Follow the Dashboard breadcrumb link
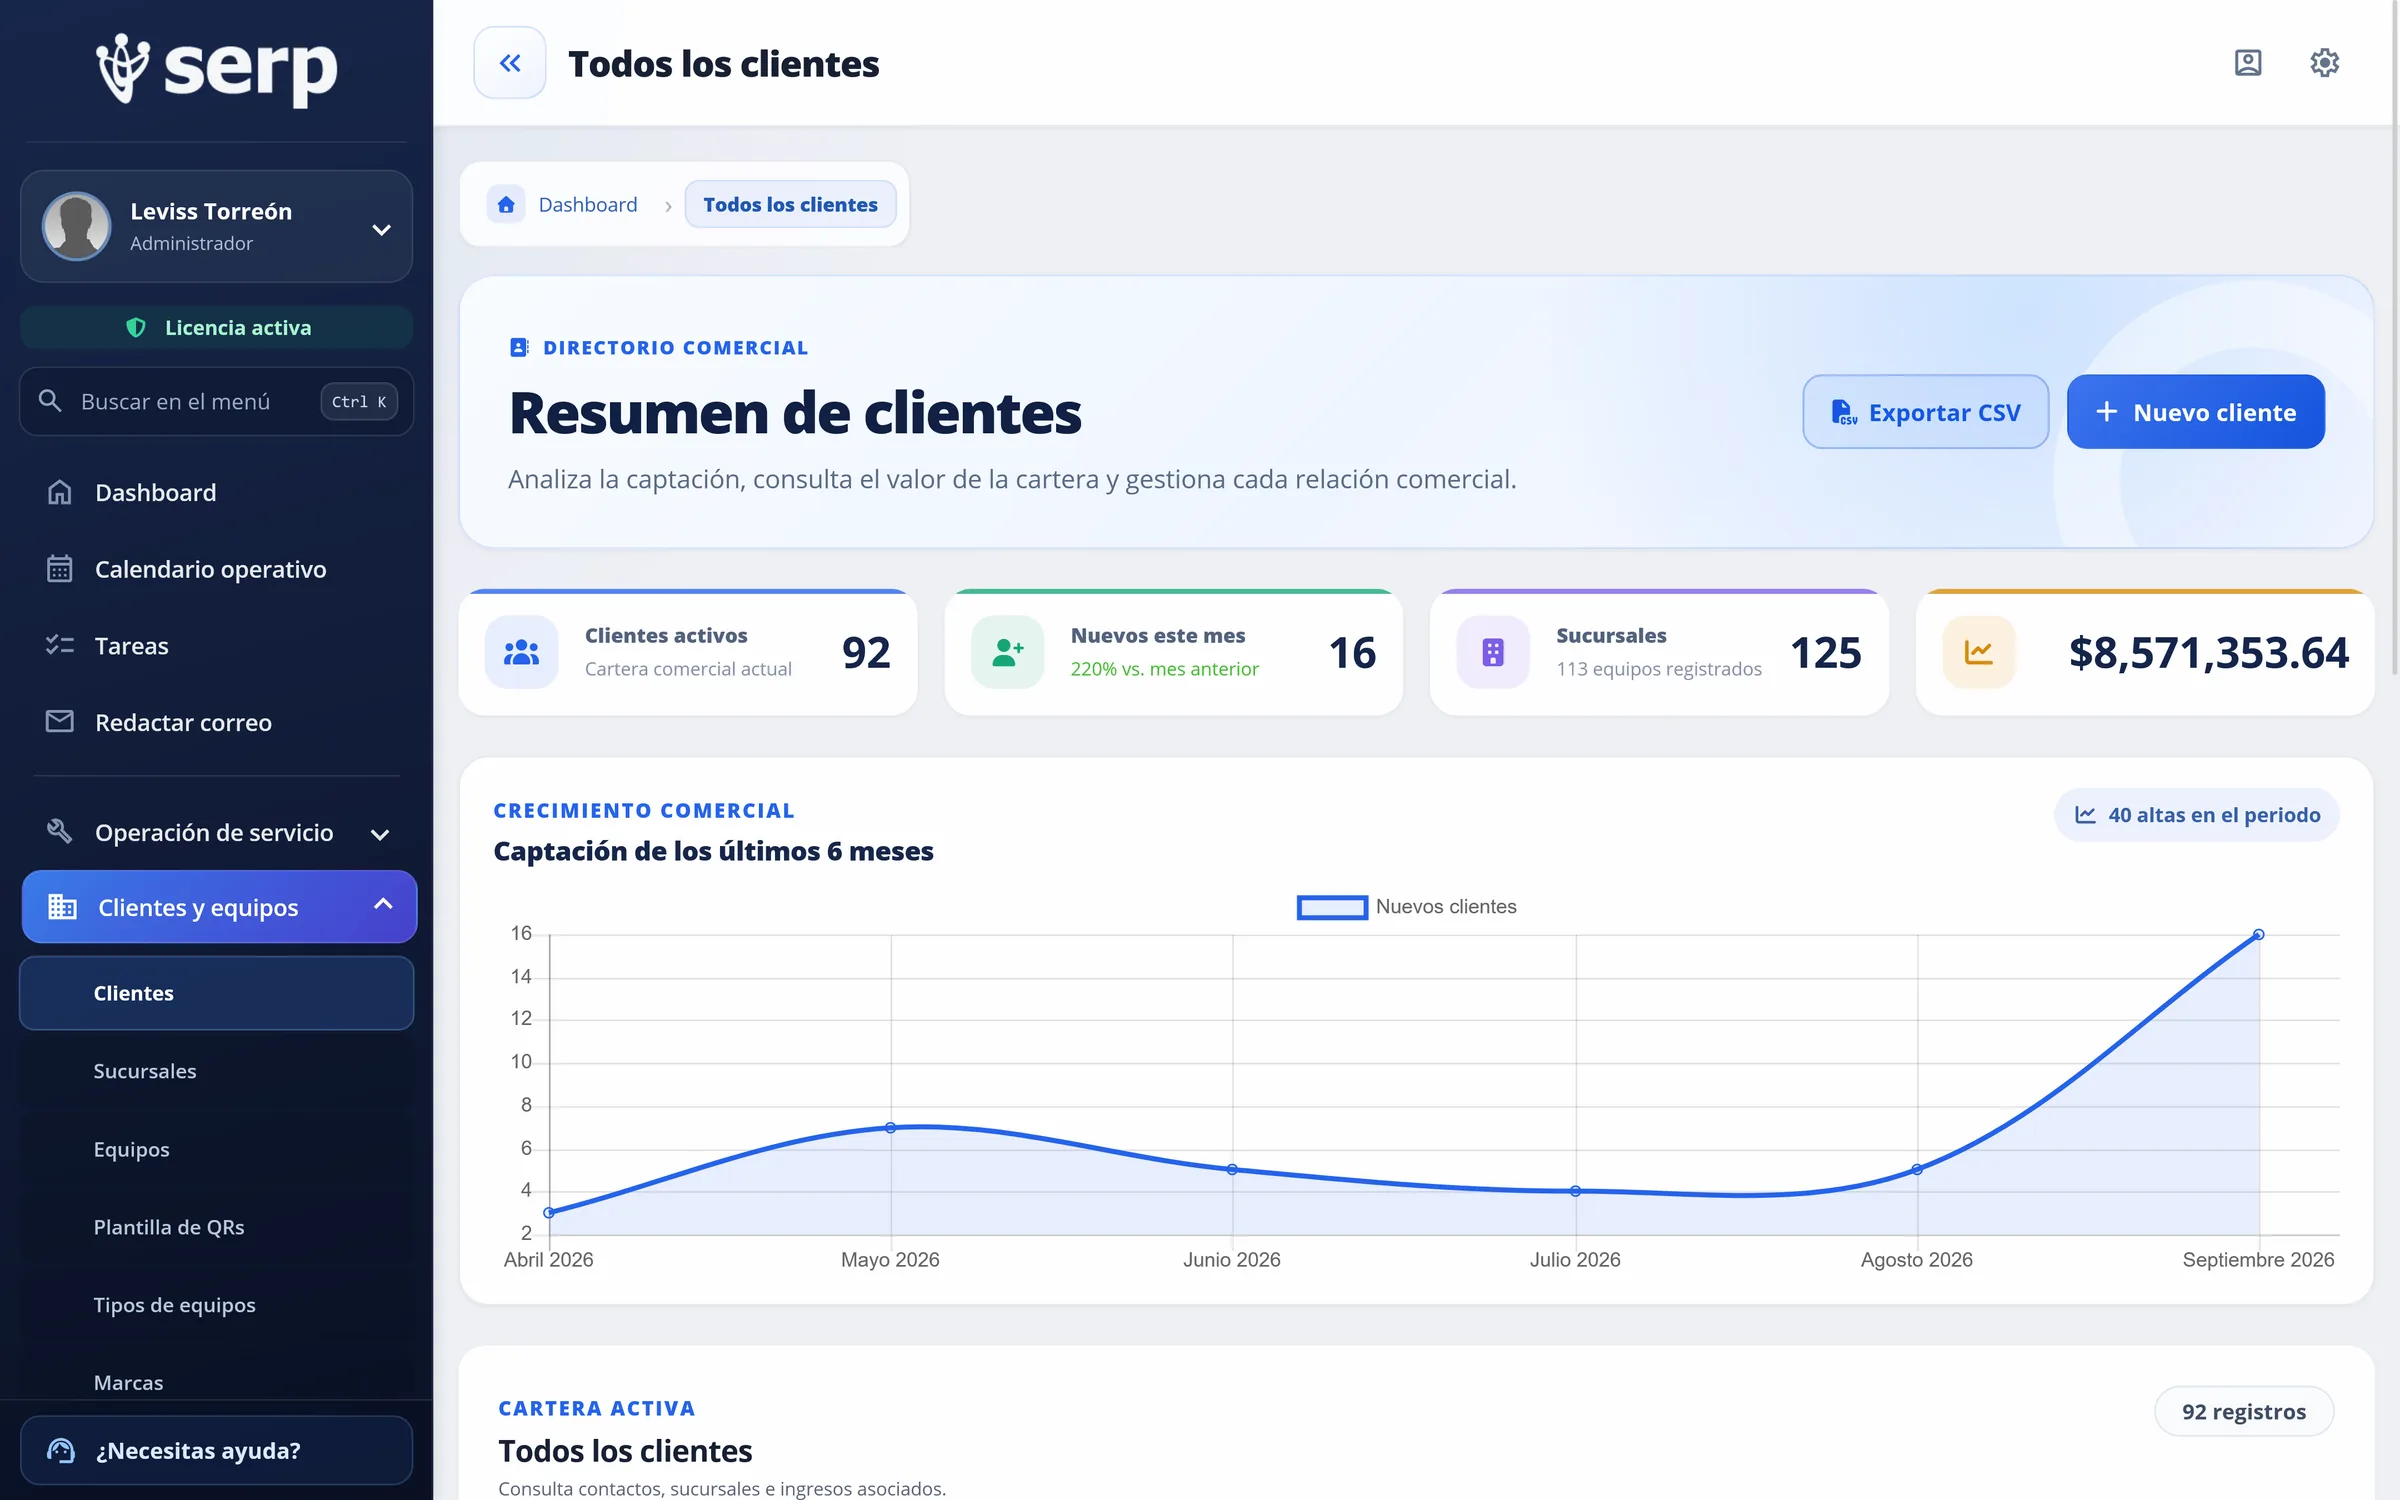Image resolution: width=2400 pixels, height=1500 pixels. 588,204
